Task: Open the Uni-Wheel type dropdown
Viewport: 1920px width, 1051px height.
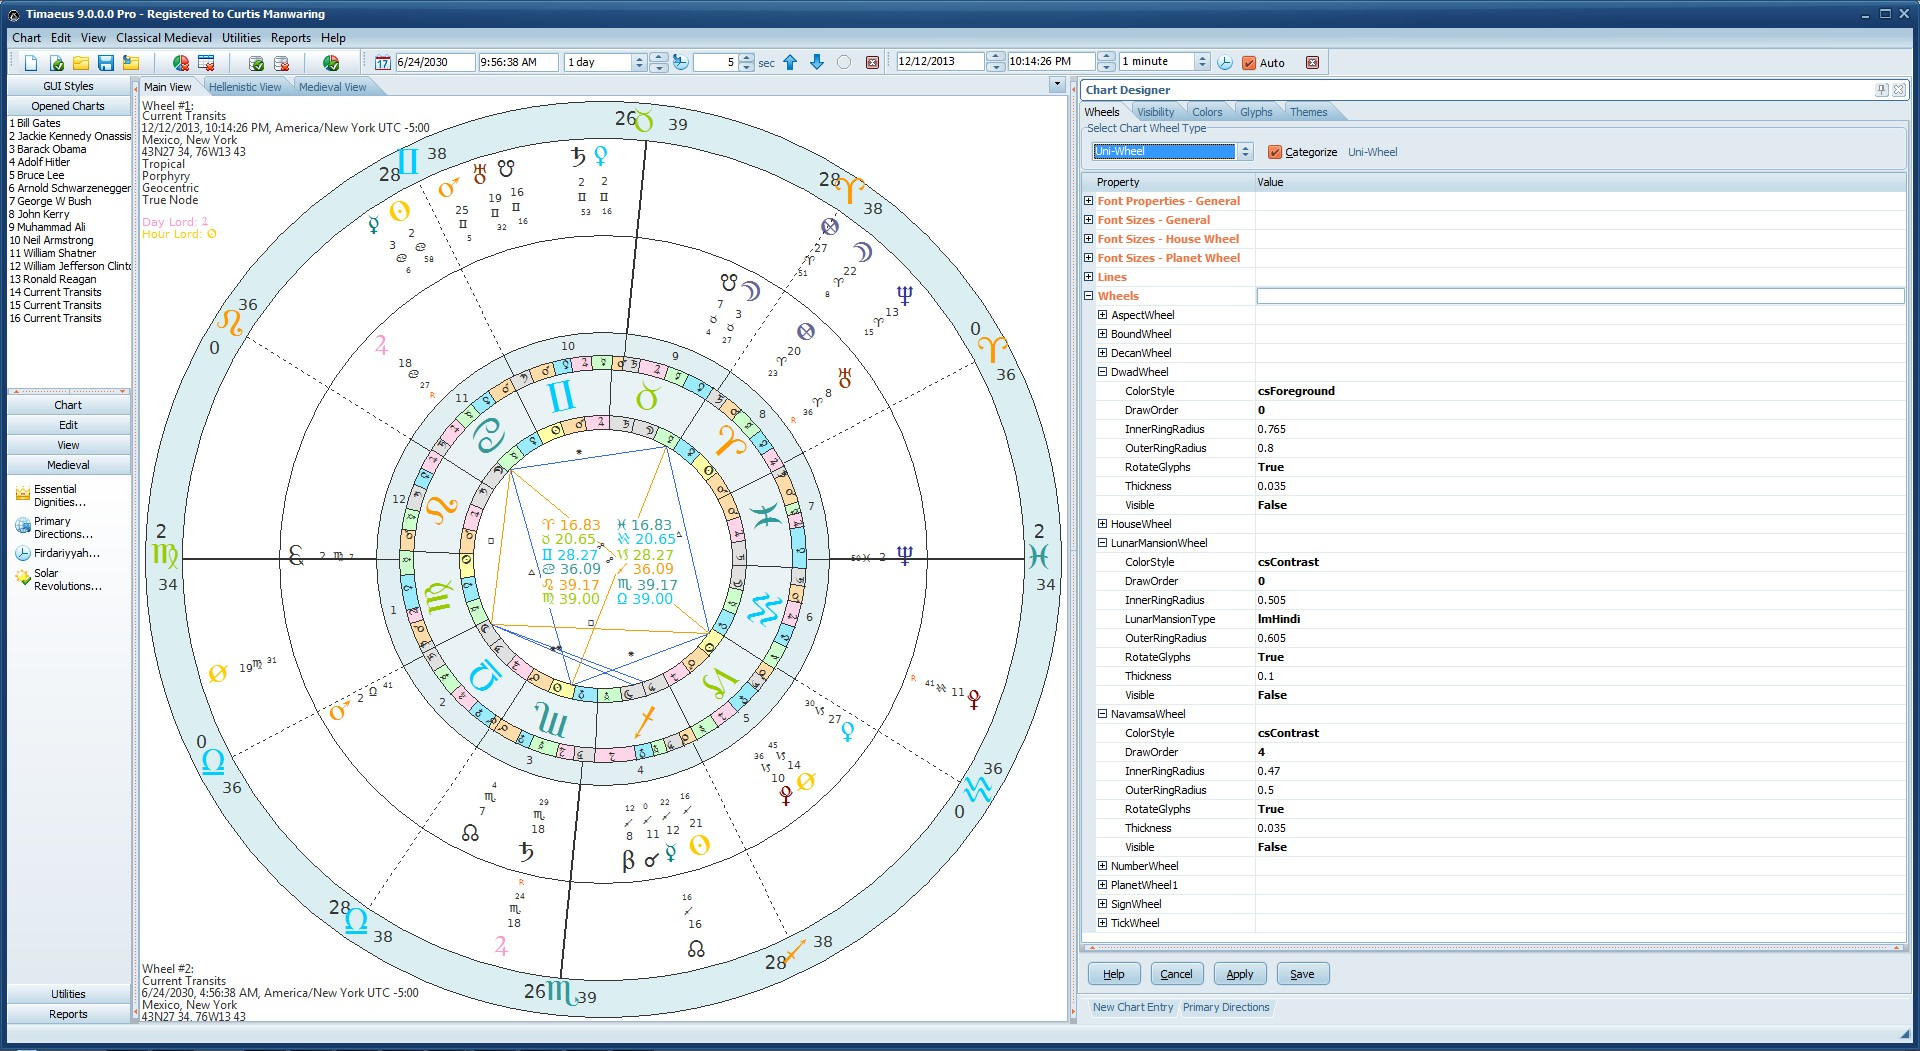Action: [1245, 152]
